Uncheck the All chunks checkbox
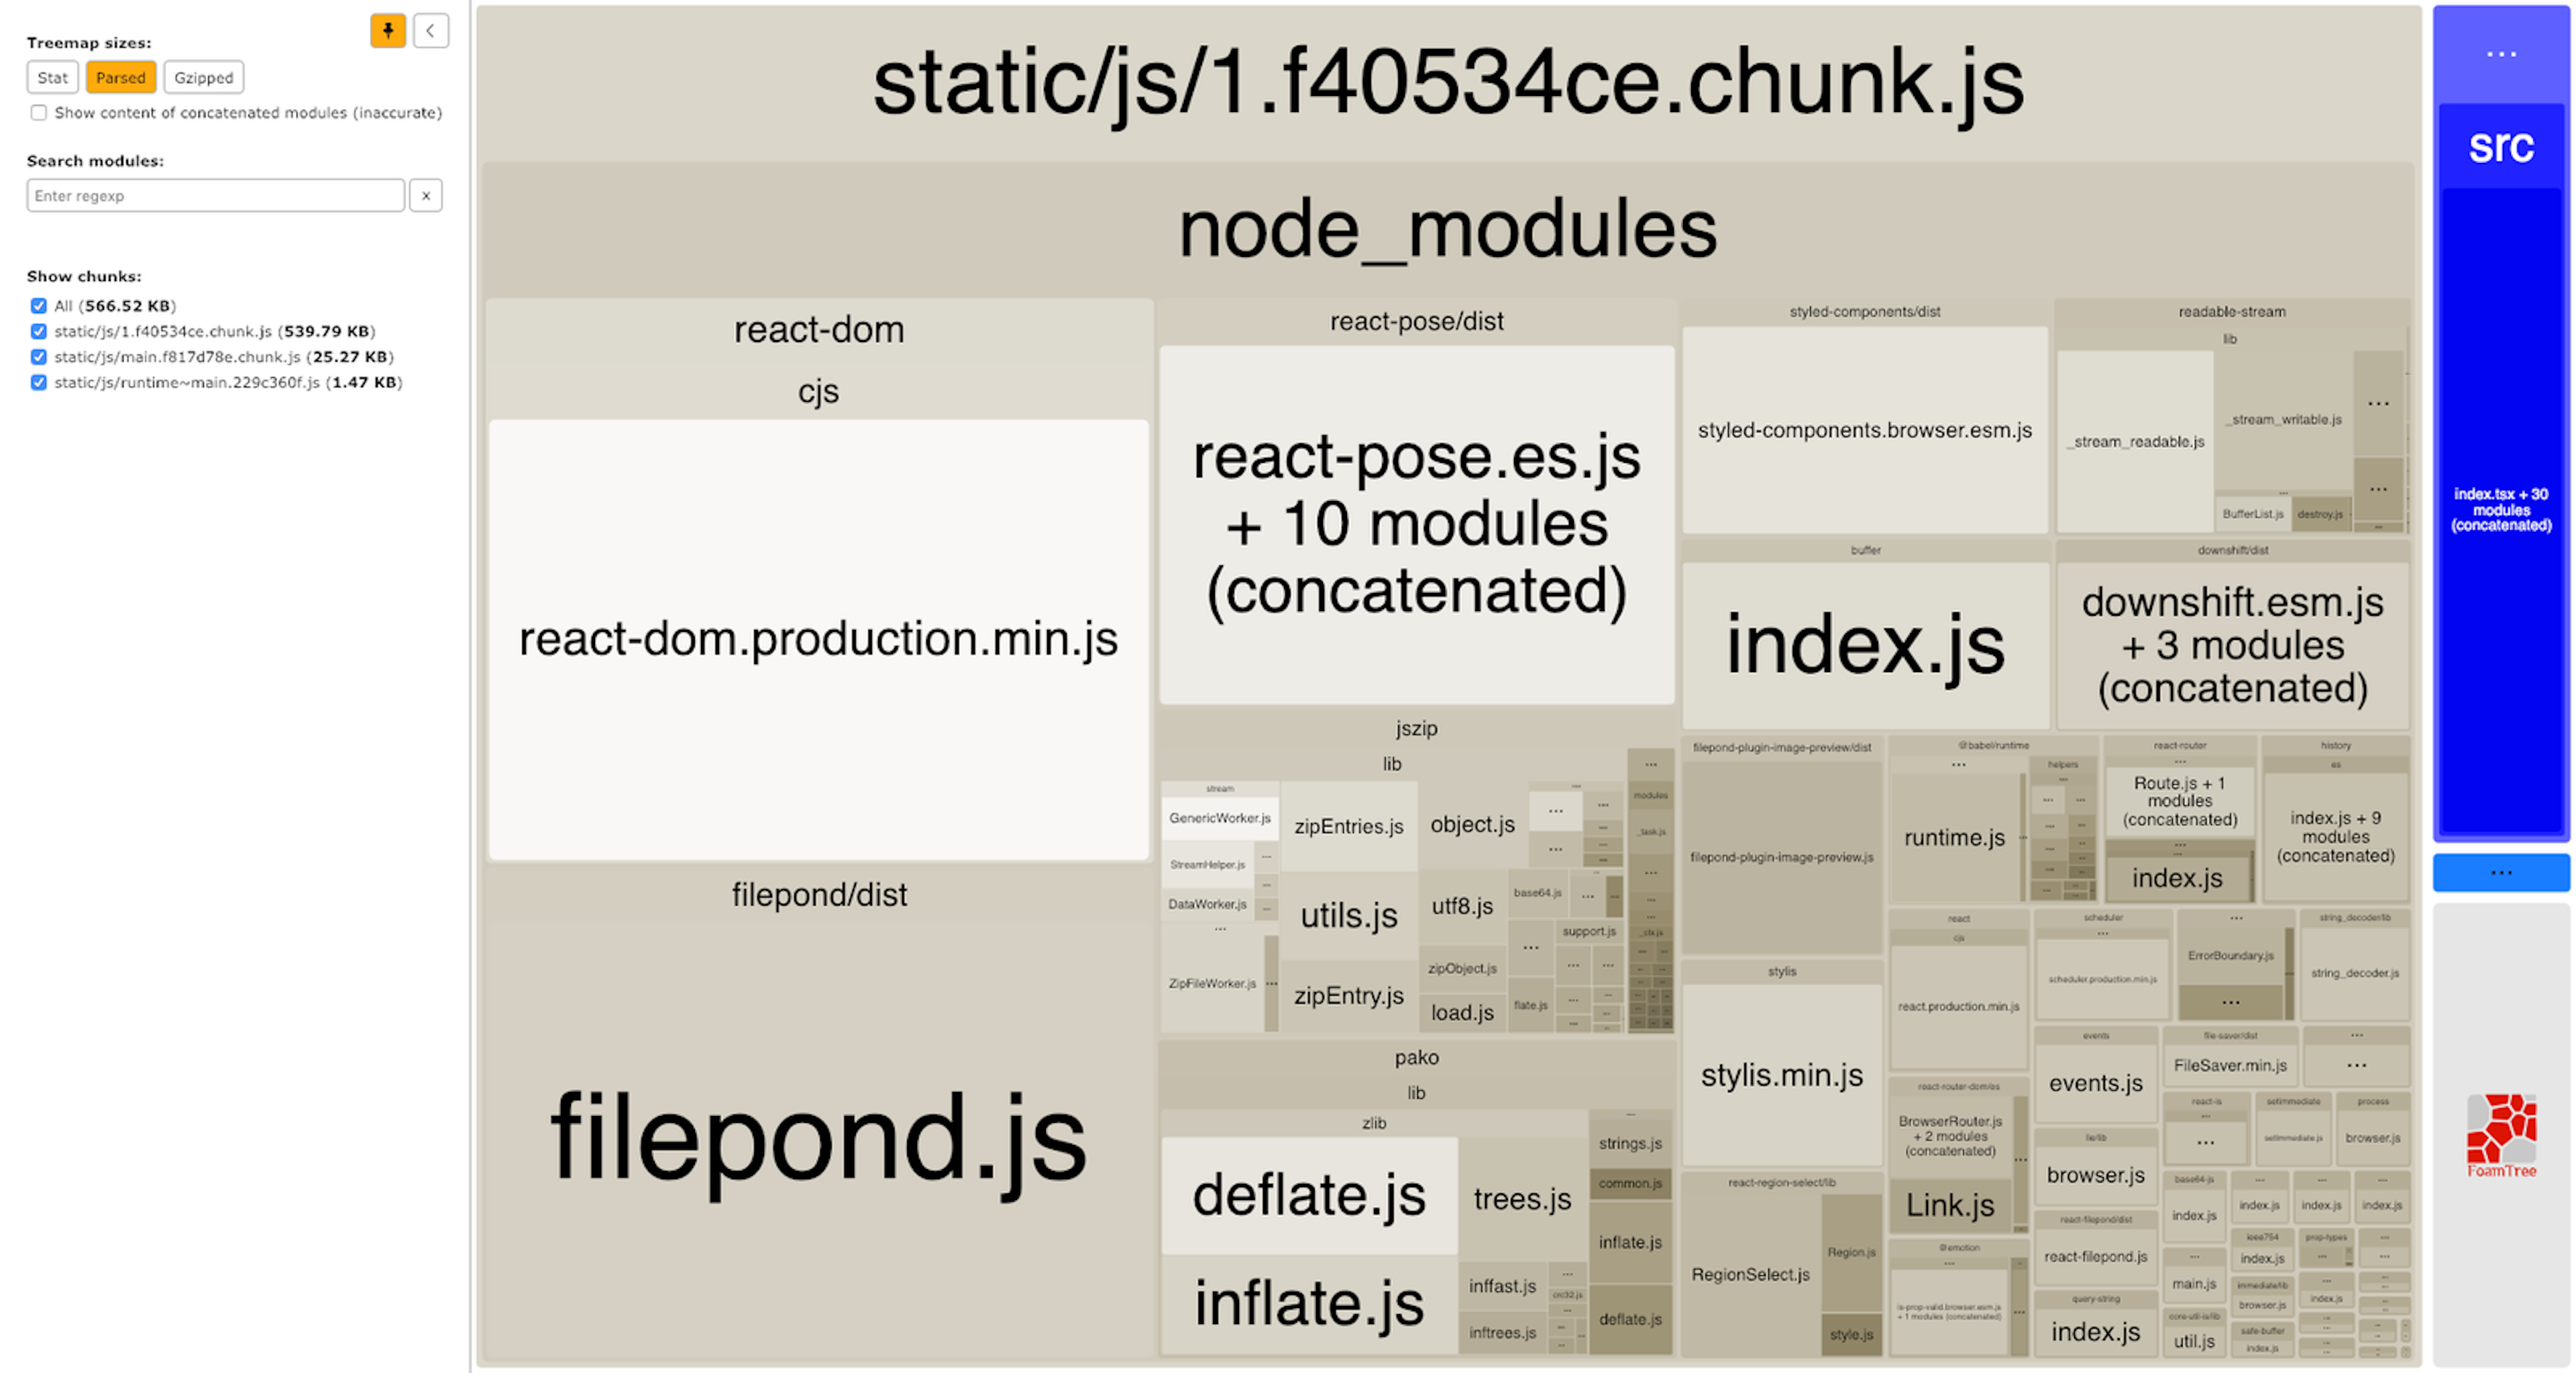 [38, 306]
